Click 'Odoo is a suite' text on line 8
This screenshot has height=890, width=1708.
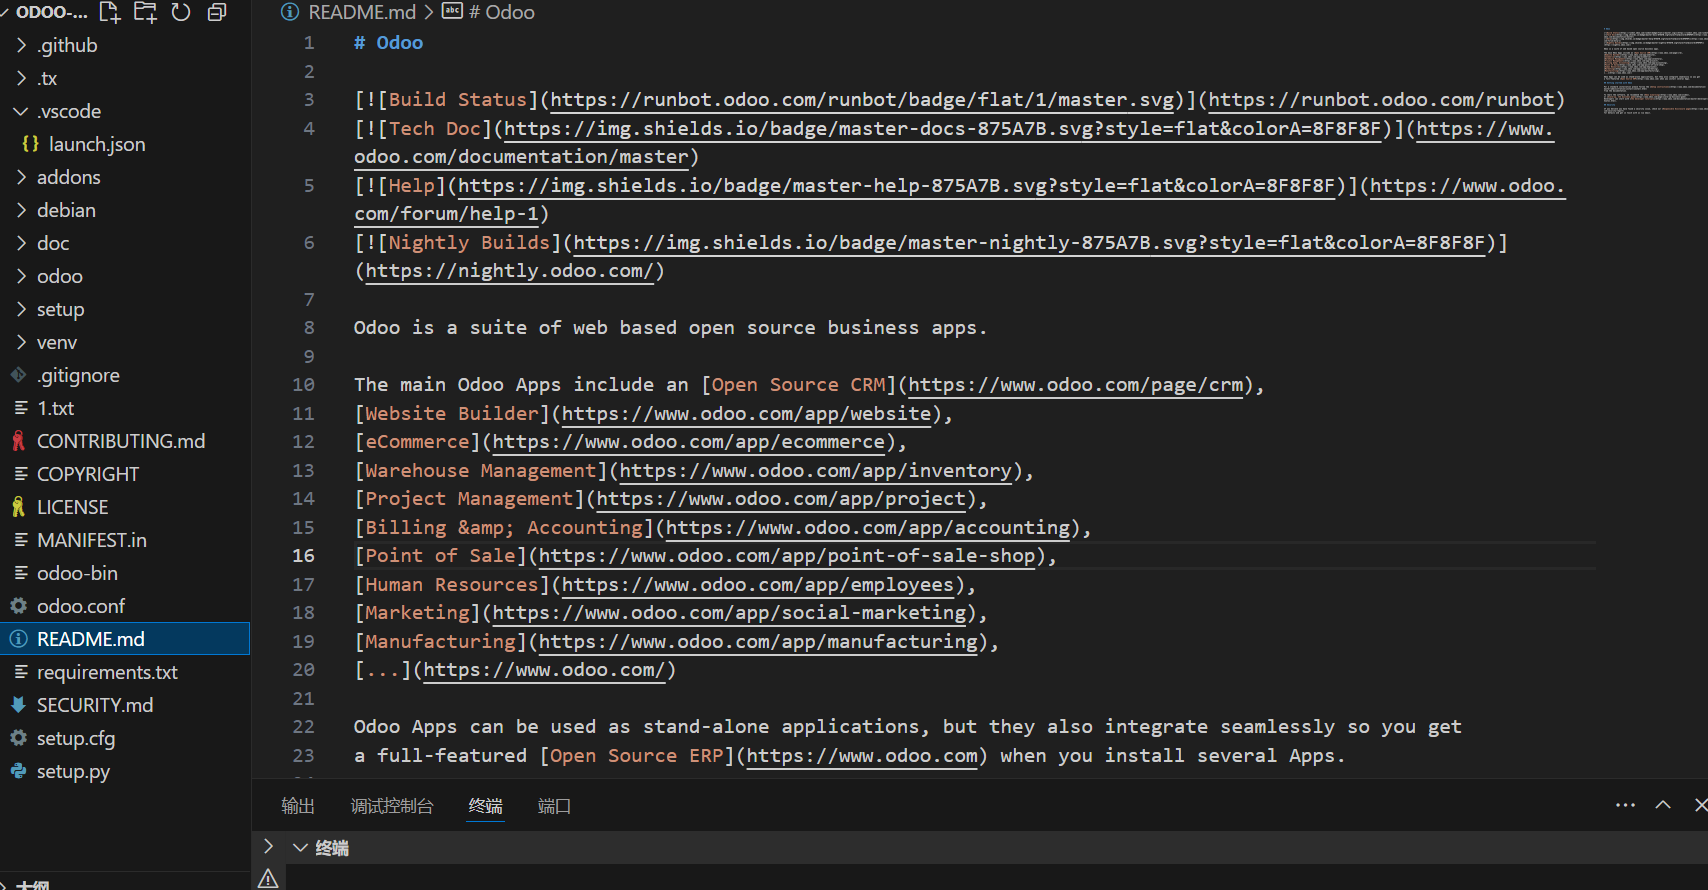(x=446, y=328)
